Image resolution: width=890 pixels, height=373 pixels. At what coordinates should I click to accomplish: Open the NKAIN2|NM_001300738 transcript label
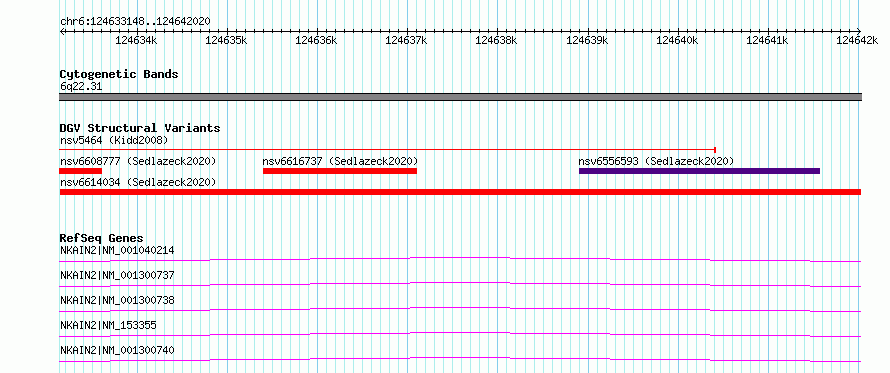[117, 300]
